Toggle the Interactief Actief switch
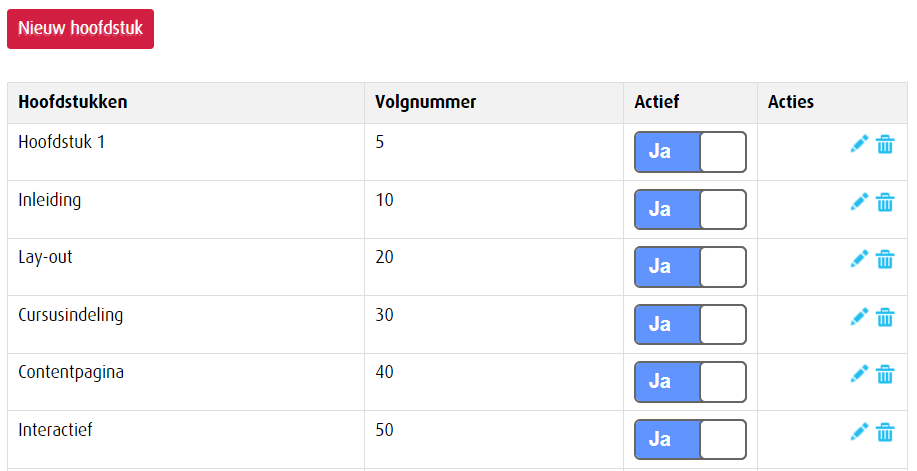 pyautogui.click(x=690, y=440)
